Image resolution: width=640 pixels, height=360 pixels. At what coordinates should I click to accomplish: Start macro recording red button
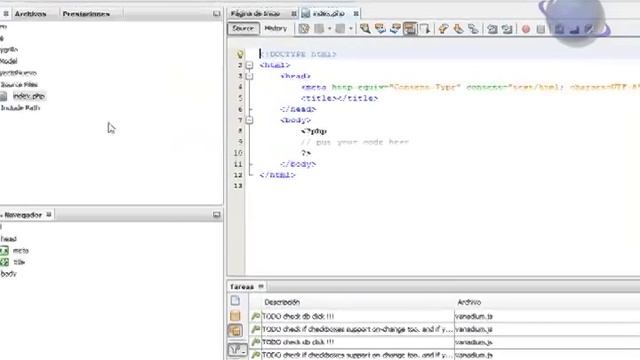[x=526, y=29]
